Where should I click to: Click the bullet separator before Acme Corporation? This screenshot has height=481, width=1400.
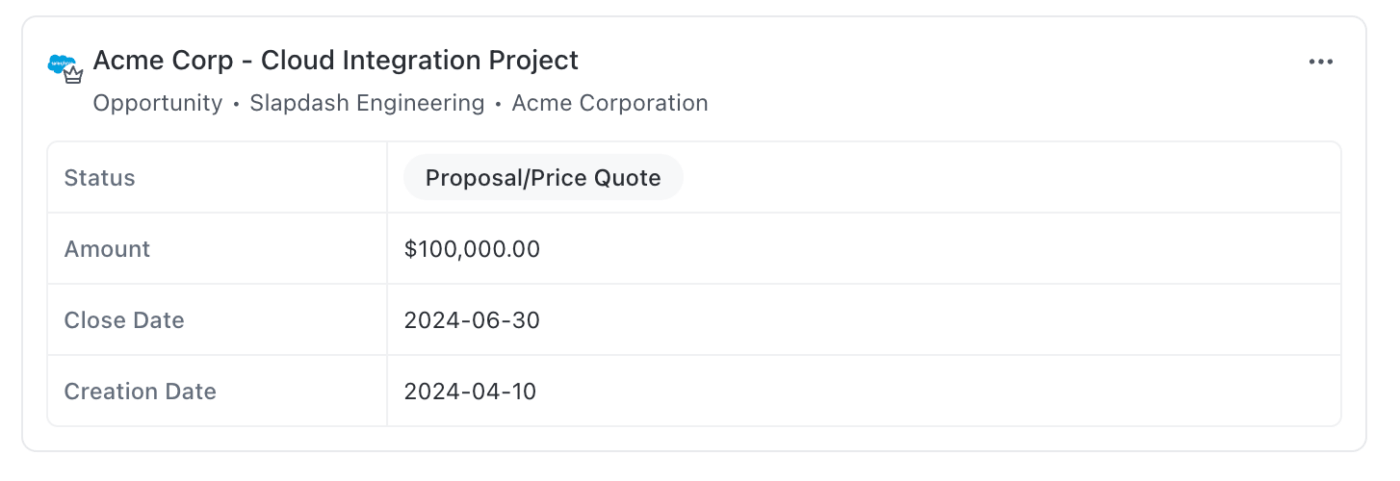(498, 104)
